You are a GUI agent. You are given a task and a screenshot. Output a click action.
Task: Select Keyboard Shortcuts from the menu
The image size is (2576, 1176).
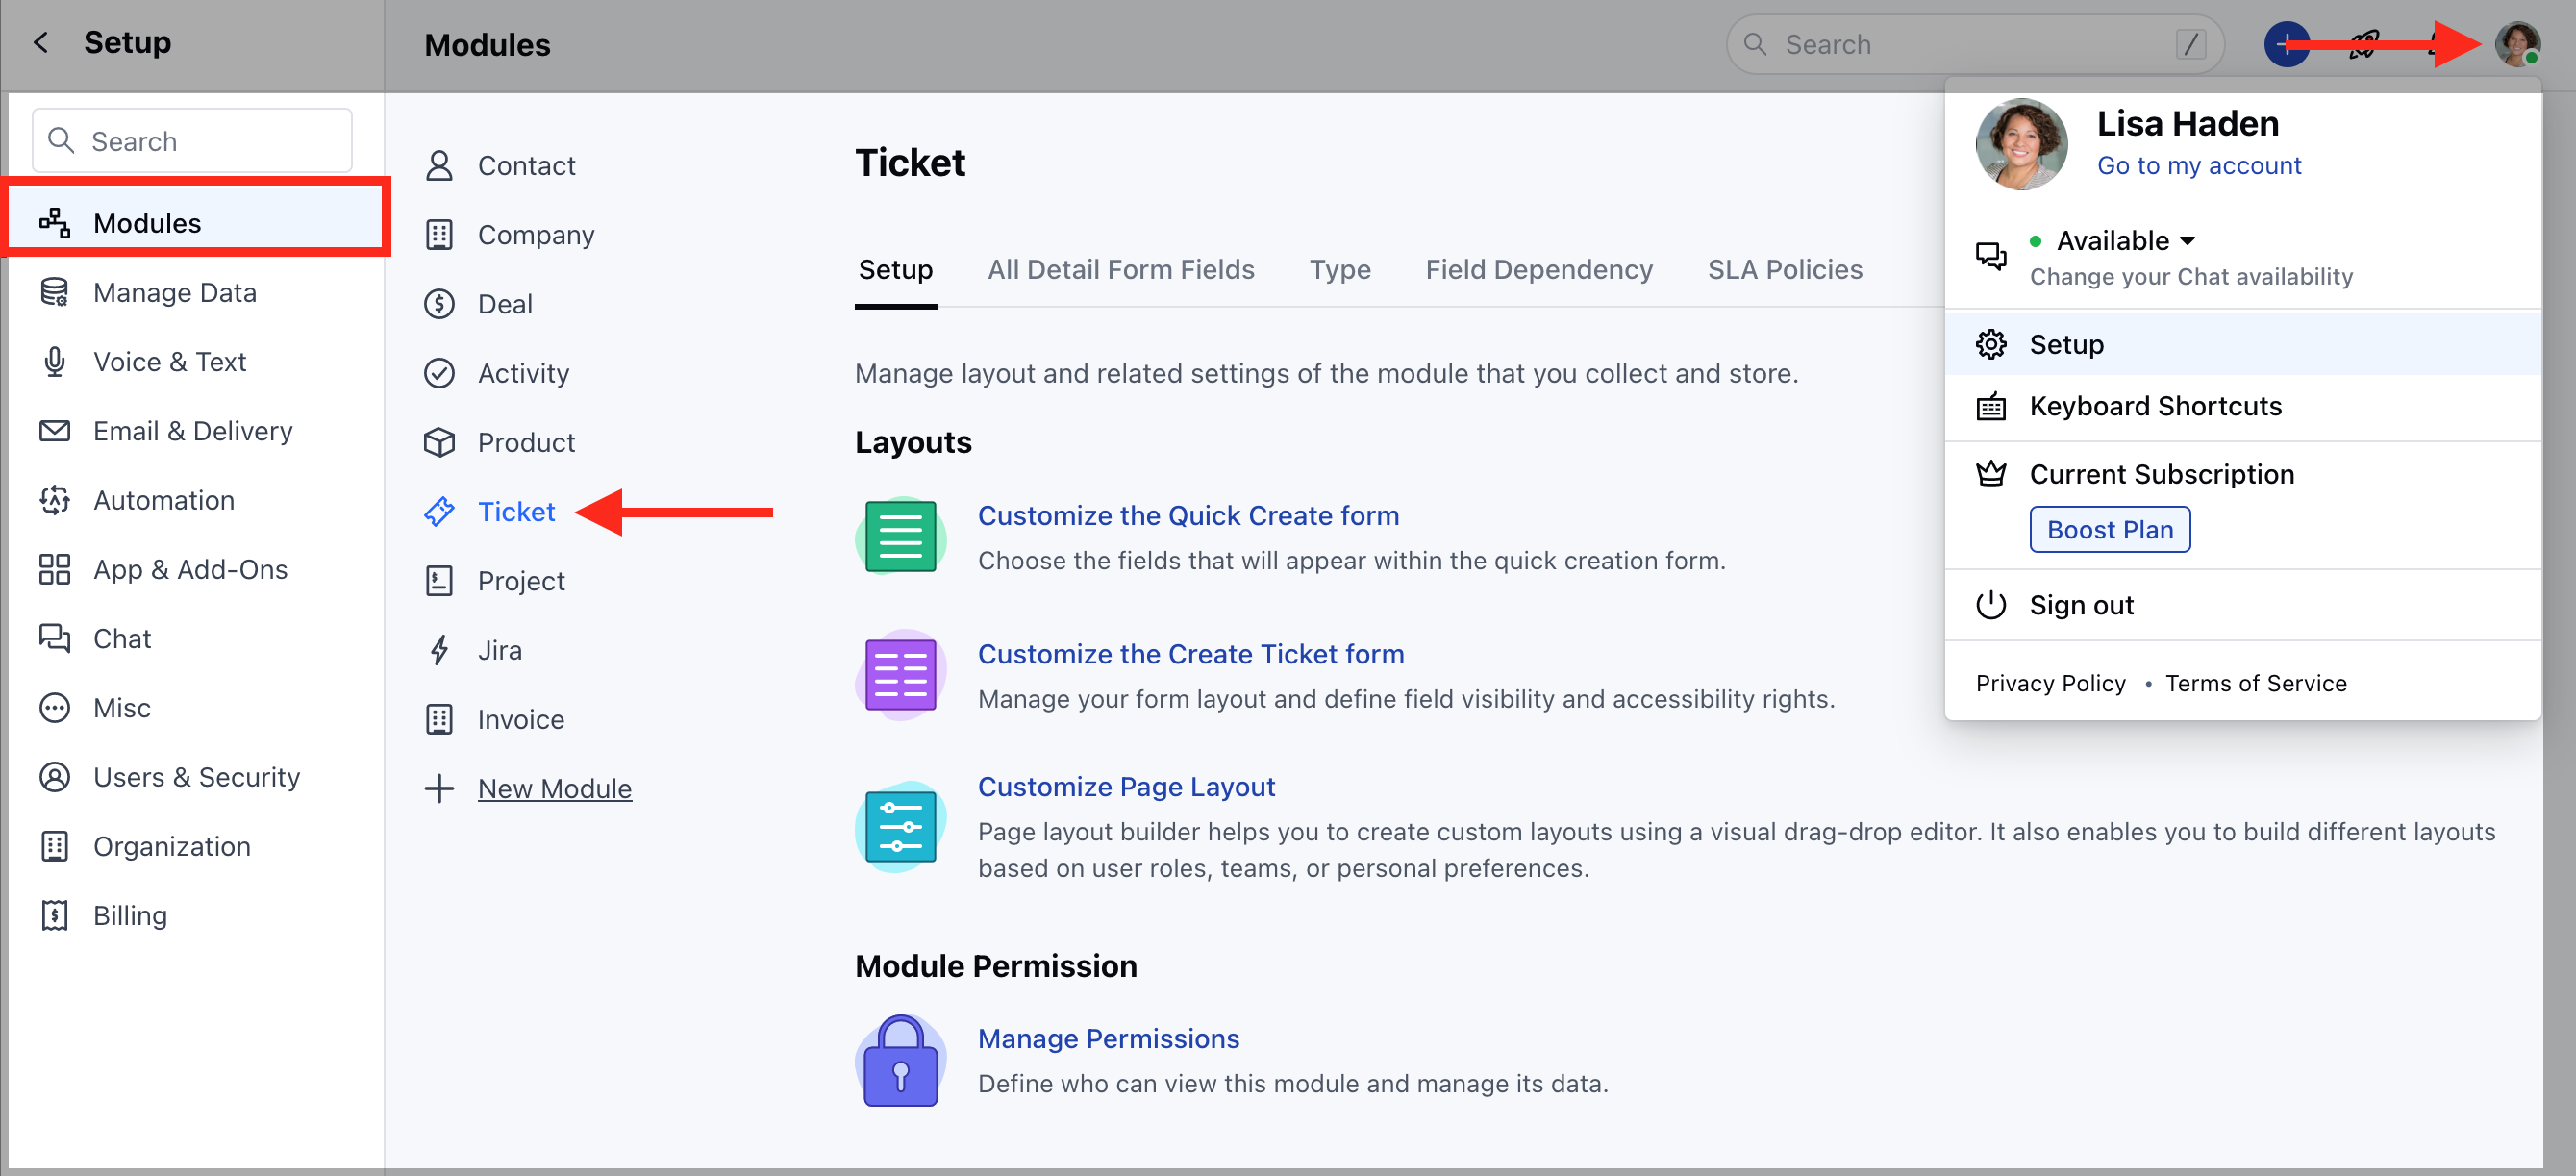2156,405
